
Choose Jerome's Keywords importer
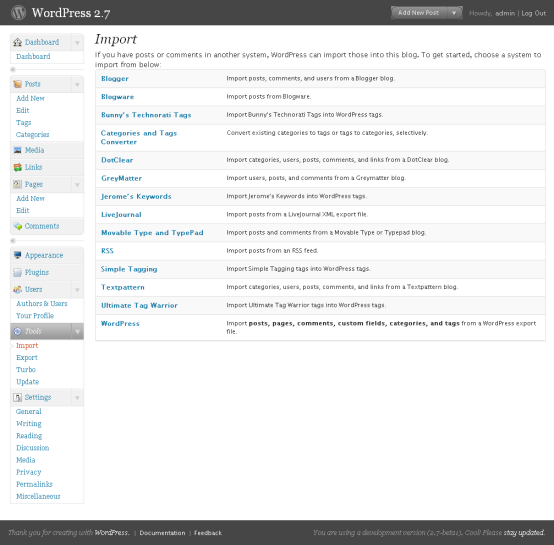pos(136,196)
